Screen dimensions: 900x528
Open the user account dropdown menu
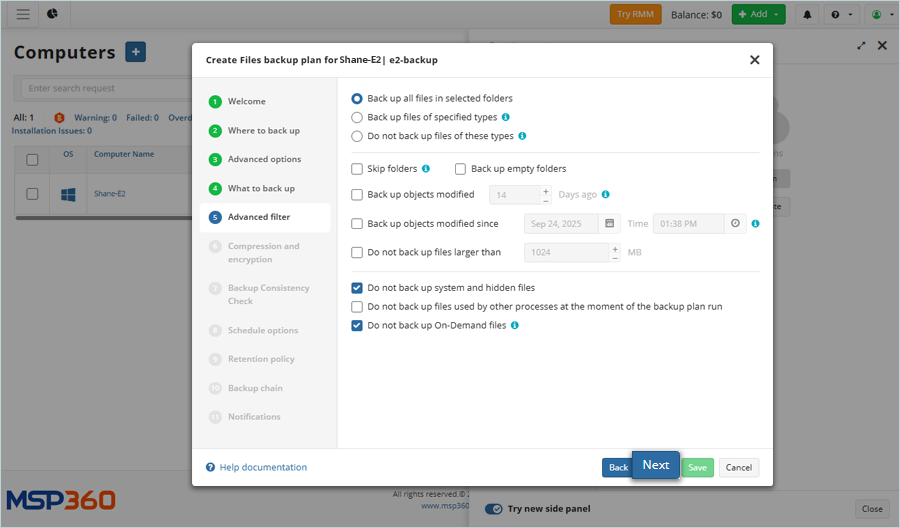coord(880,15)
